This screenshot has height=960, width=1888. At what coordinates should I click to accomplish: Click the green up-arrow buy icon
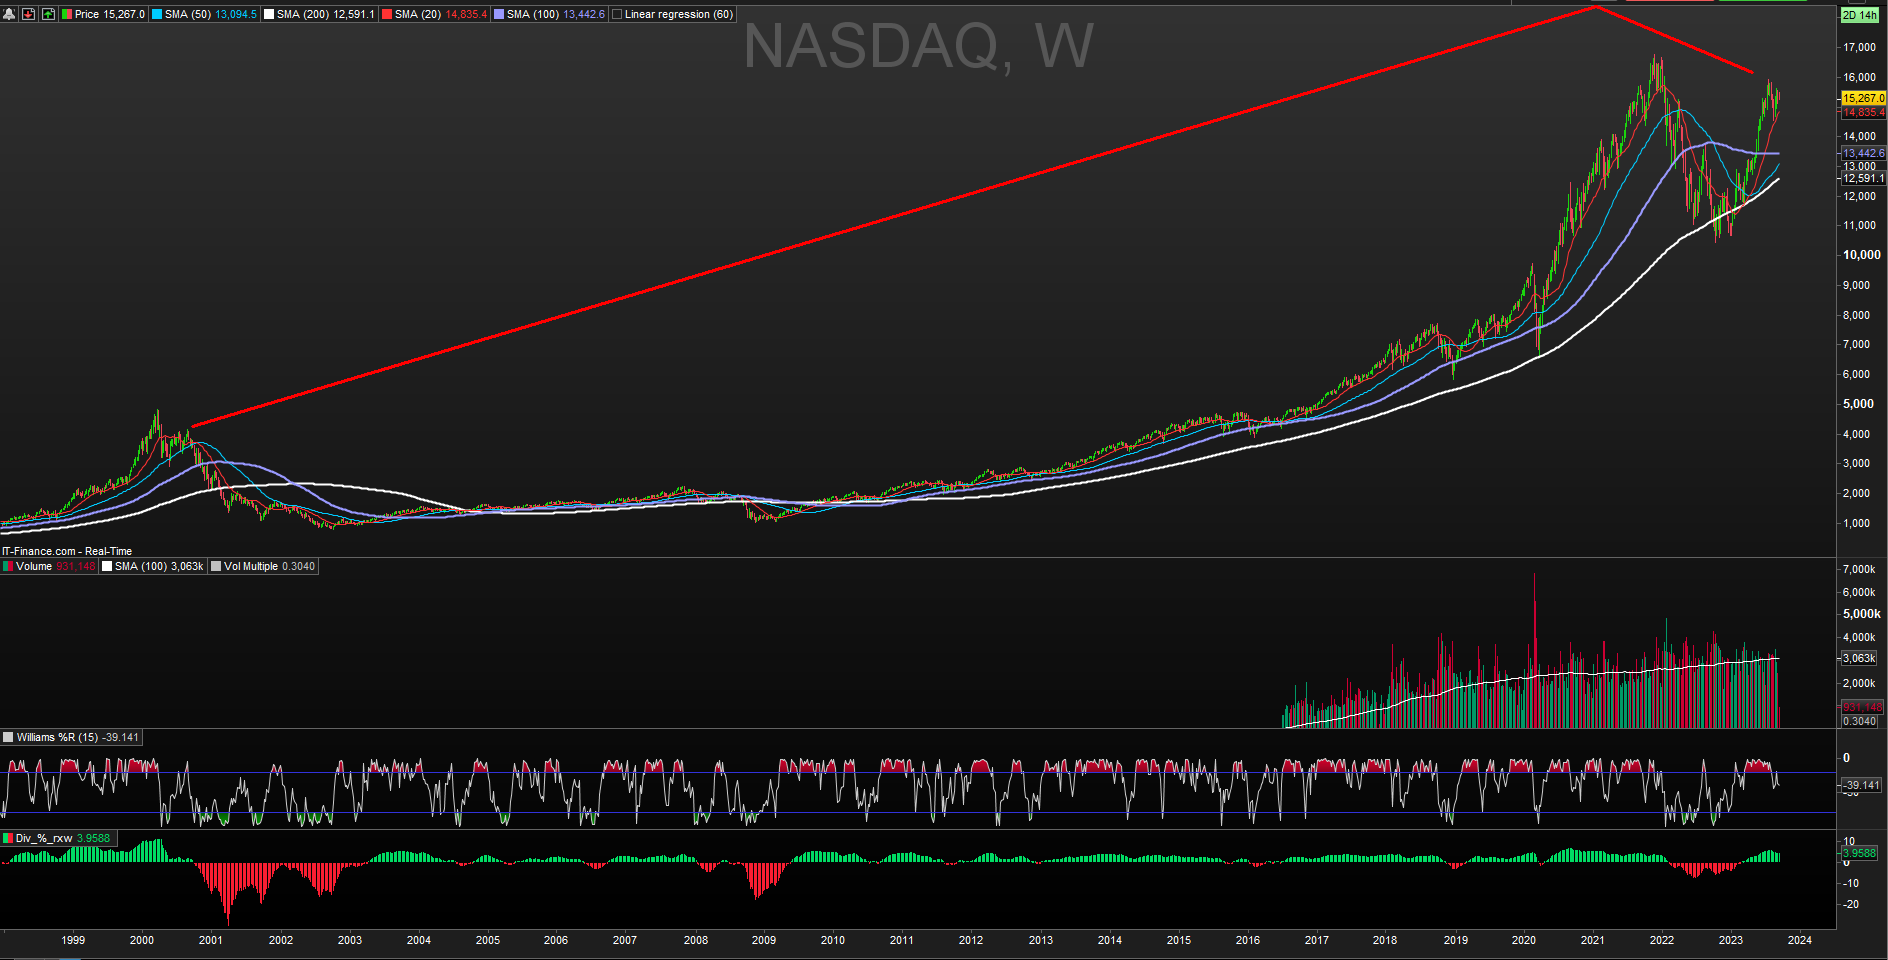click(48, 14)
